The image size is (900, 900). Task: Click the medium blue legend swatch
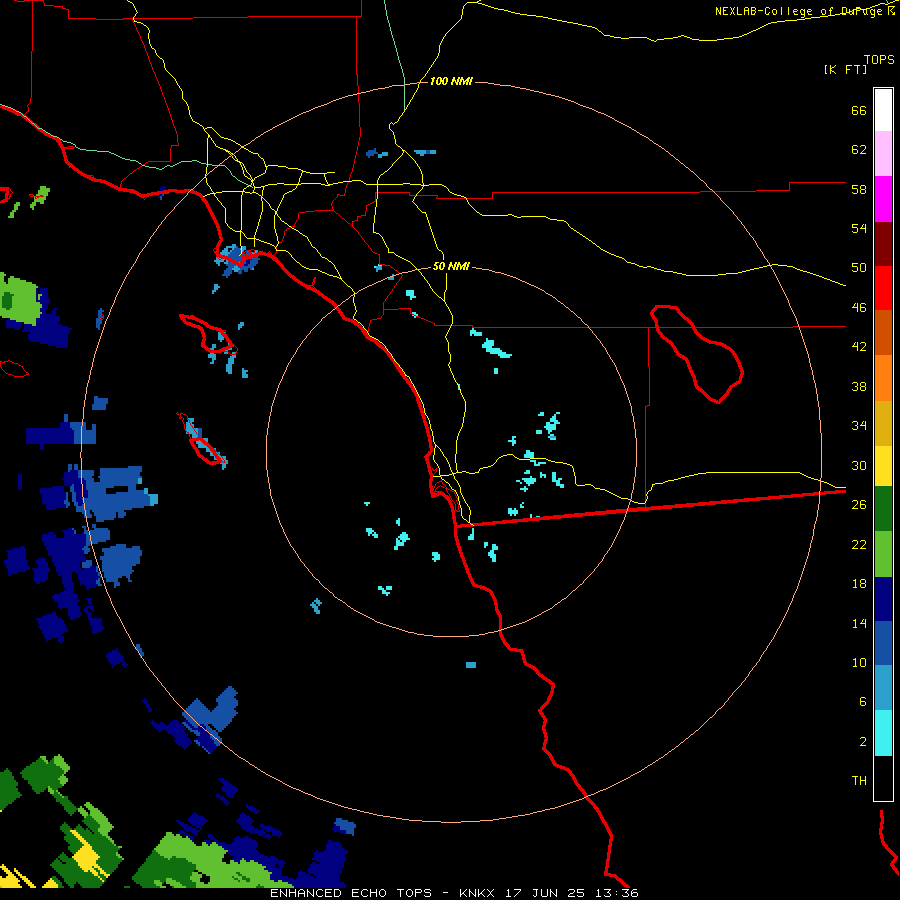click(x=883, y=643)
